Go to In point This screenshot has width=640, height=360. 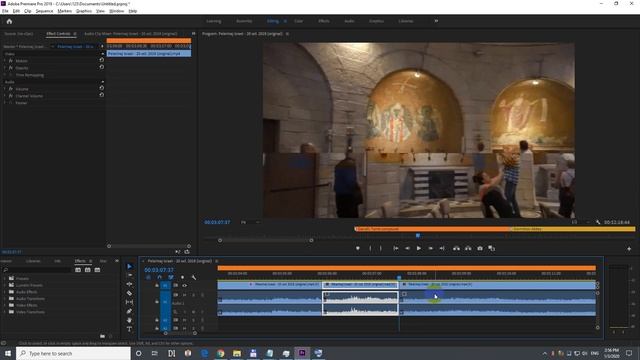coord(396,248)
